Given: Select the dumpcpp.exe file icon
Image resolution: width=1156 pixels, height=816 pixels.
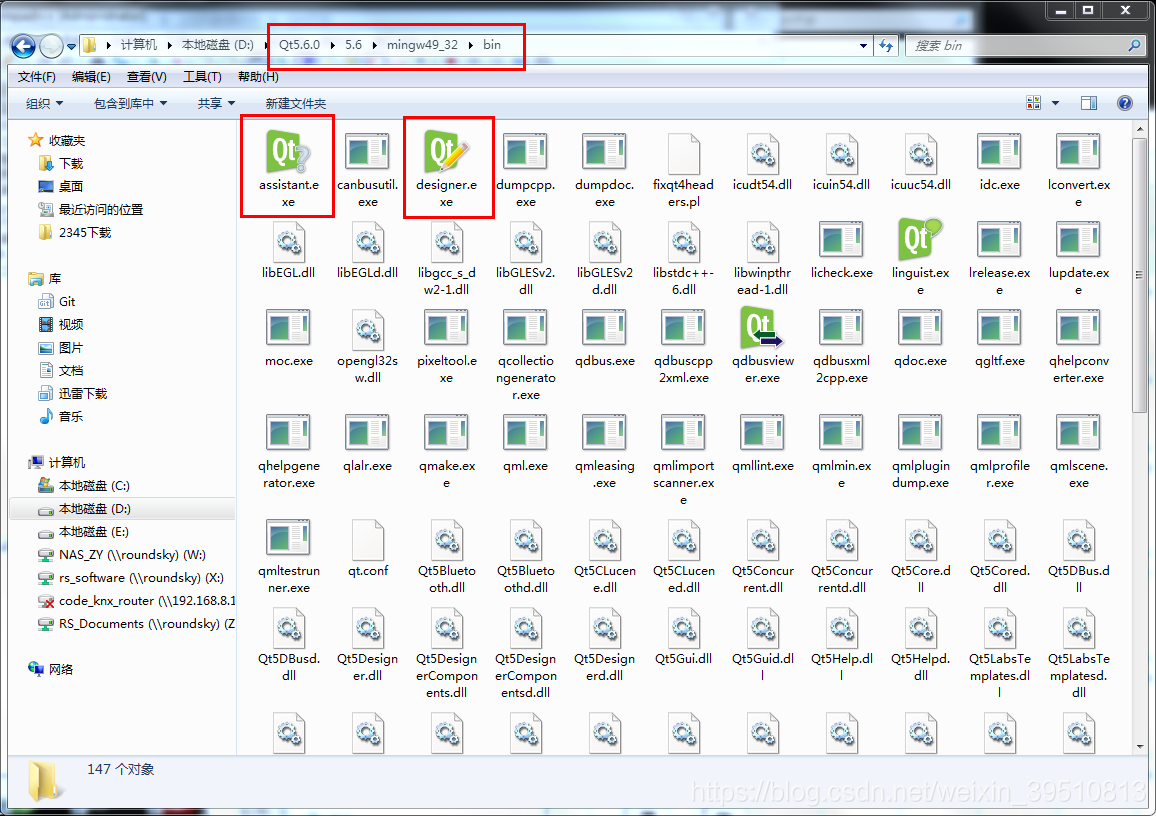Looking at the screenshot, I should point(526,153).
